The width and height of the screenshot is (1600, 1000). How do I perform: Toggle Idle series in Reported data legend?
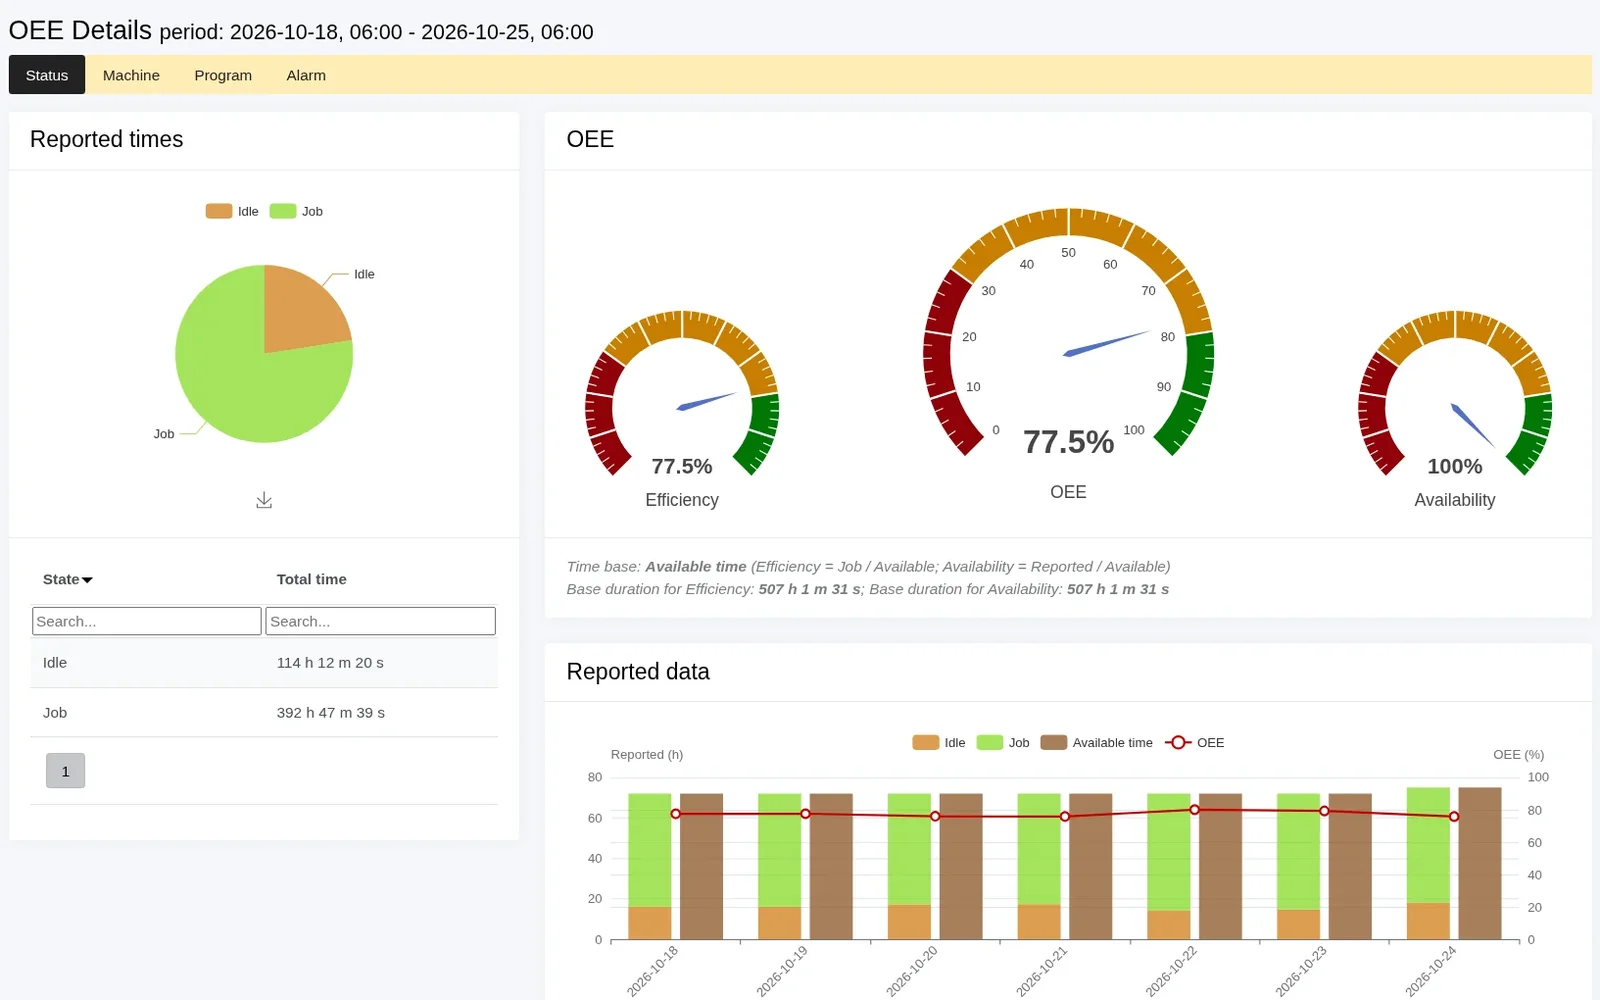[939, 742]
